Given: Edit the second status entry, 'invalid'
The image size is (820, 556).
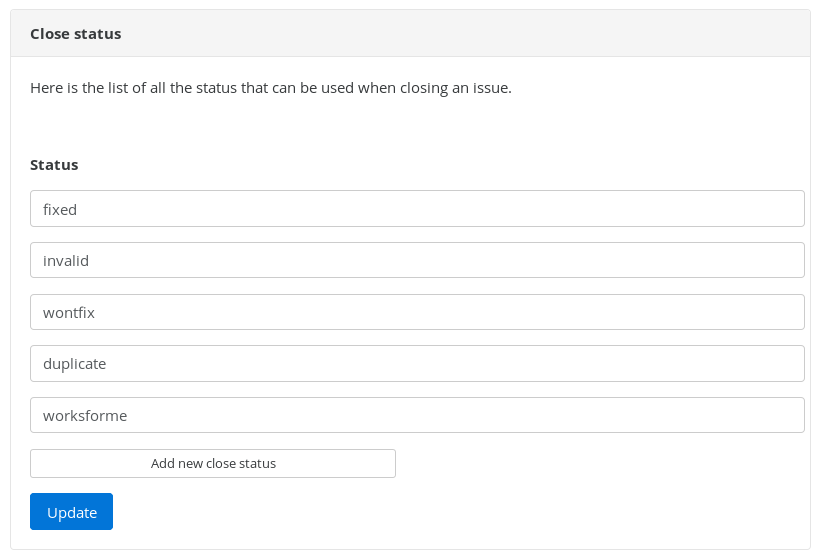Looking at the screenshot, I should 417,260.
